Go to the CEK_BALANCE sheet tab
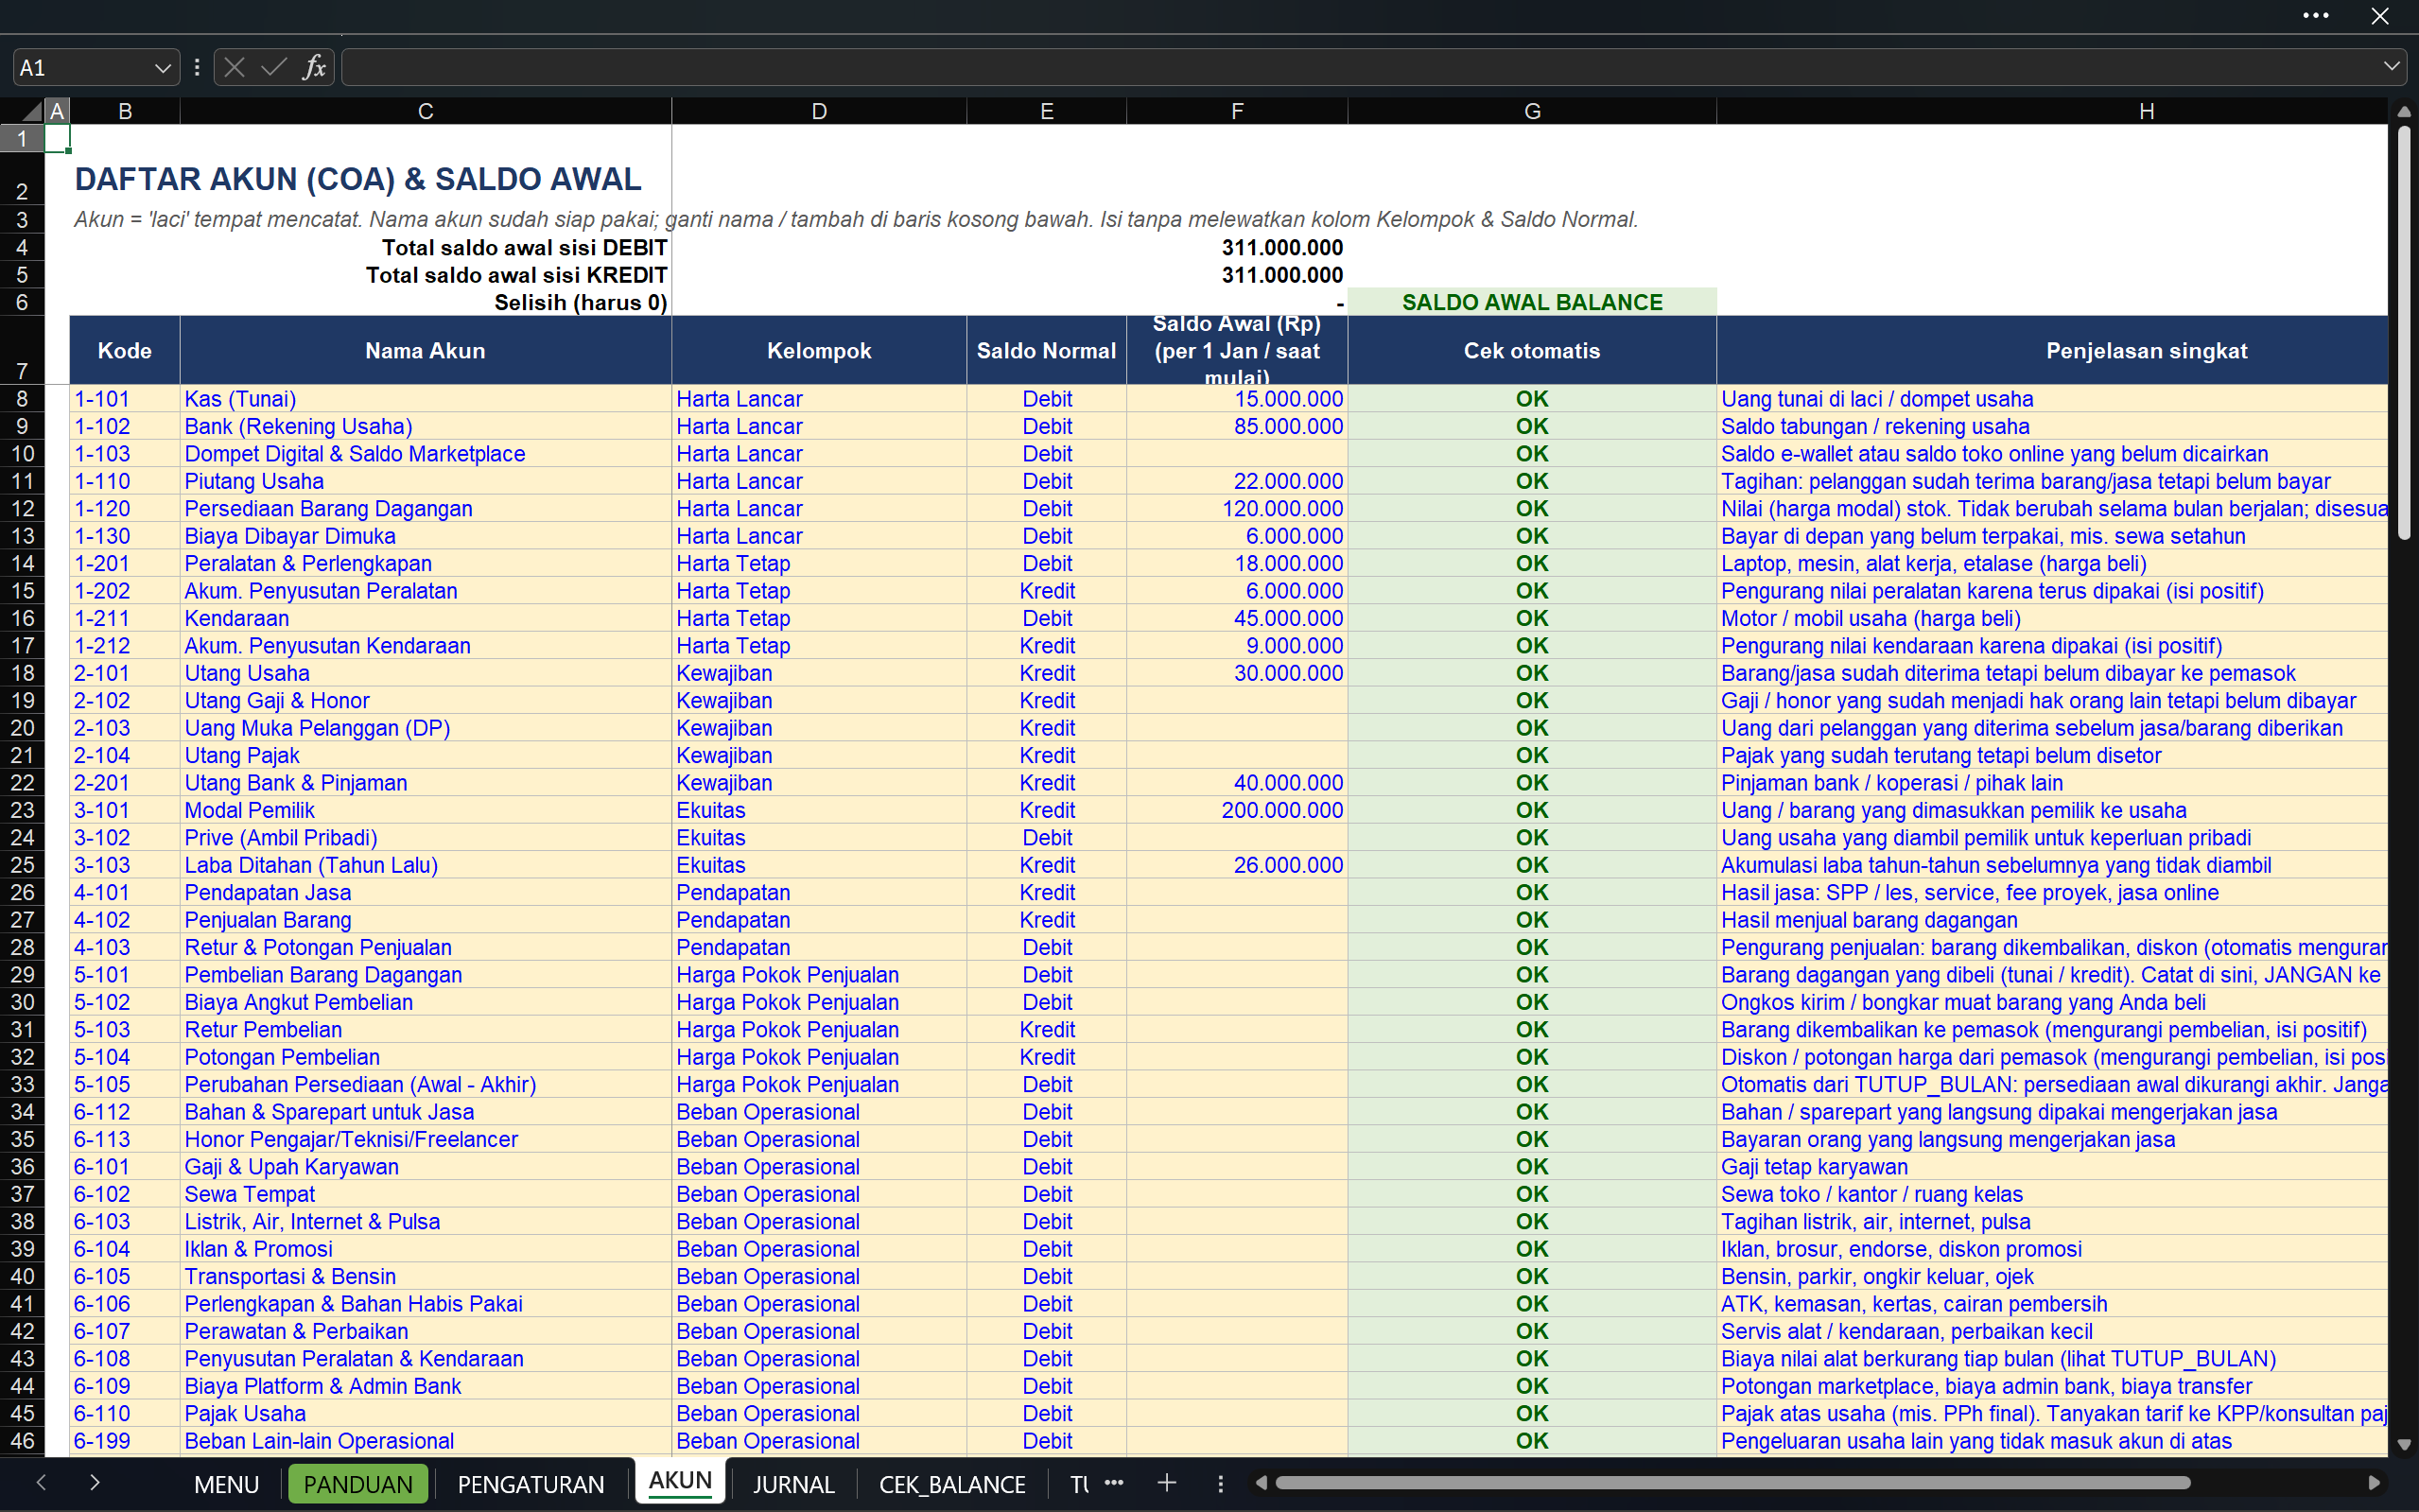The image size is (2419, 1512). [x=952, y=1484]
